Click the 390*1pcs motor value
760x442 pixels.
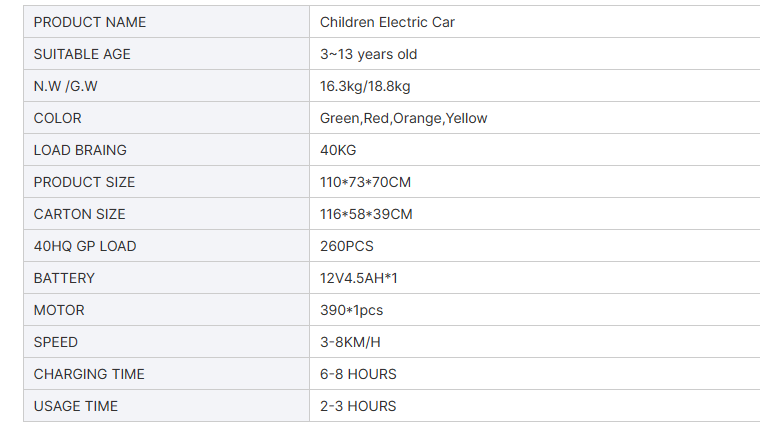pyautogui.click(x=351, y=310)
